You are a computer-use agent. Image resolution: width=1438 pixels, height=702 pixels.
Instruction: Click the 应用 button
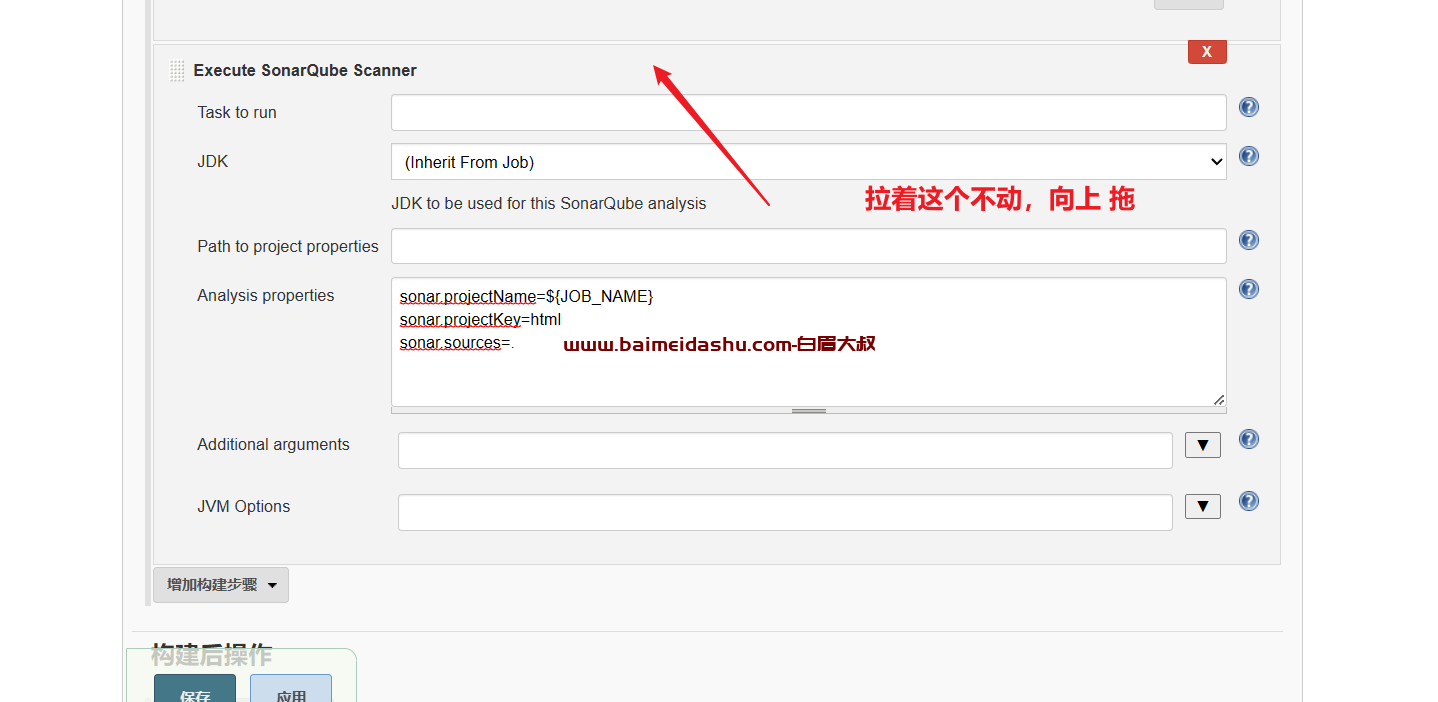[x=291, y=689]
